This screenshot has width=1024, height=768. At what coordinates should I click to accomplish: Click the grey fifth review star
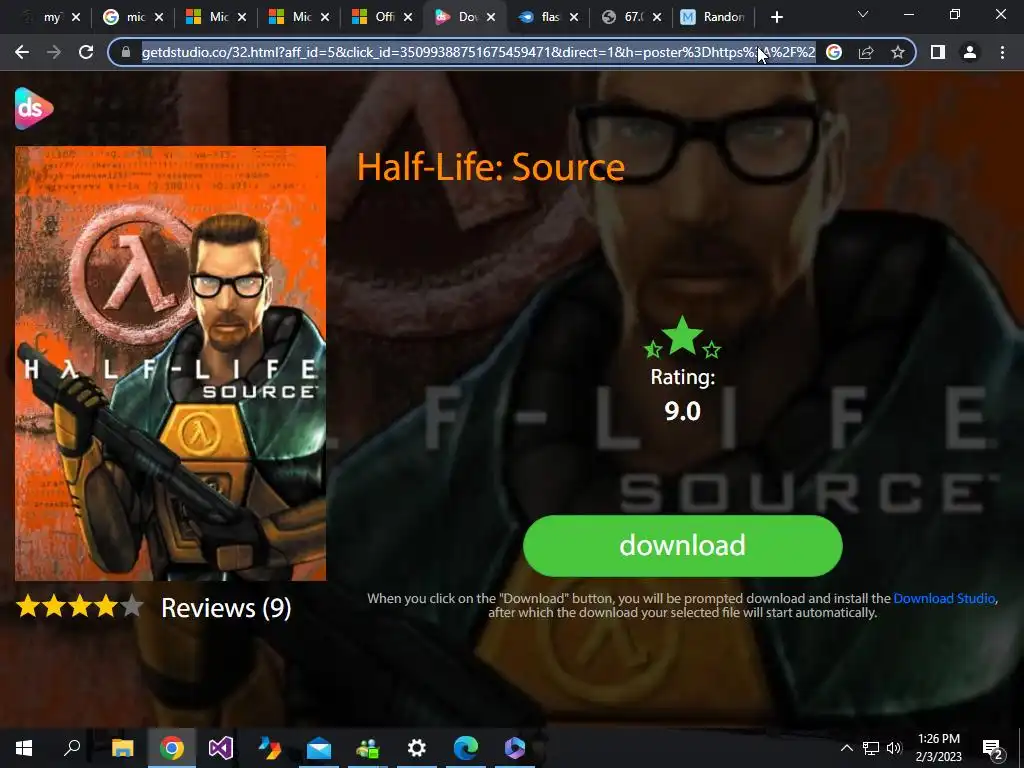(132, 606)
